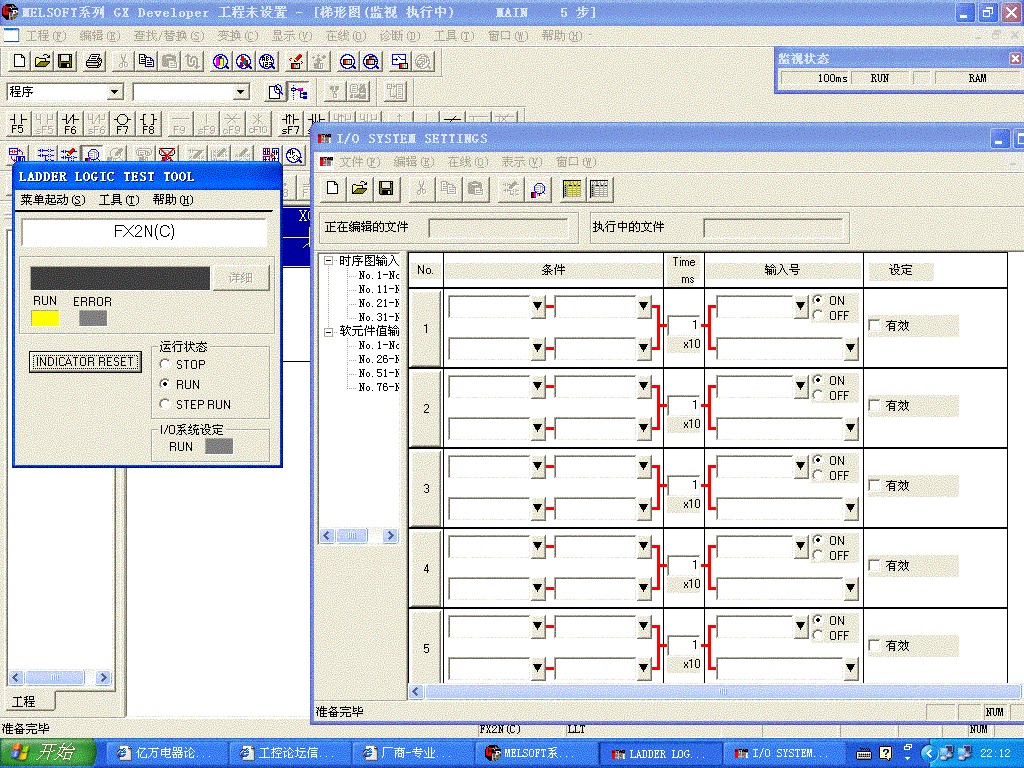Image resolution: width=1024 pixels, height=768 pixels.
Task: Enable the 有效 checkbox in row 1
Action: (x=874, y=325)
